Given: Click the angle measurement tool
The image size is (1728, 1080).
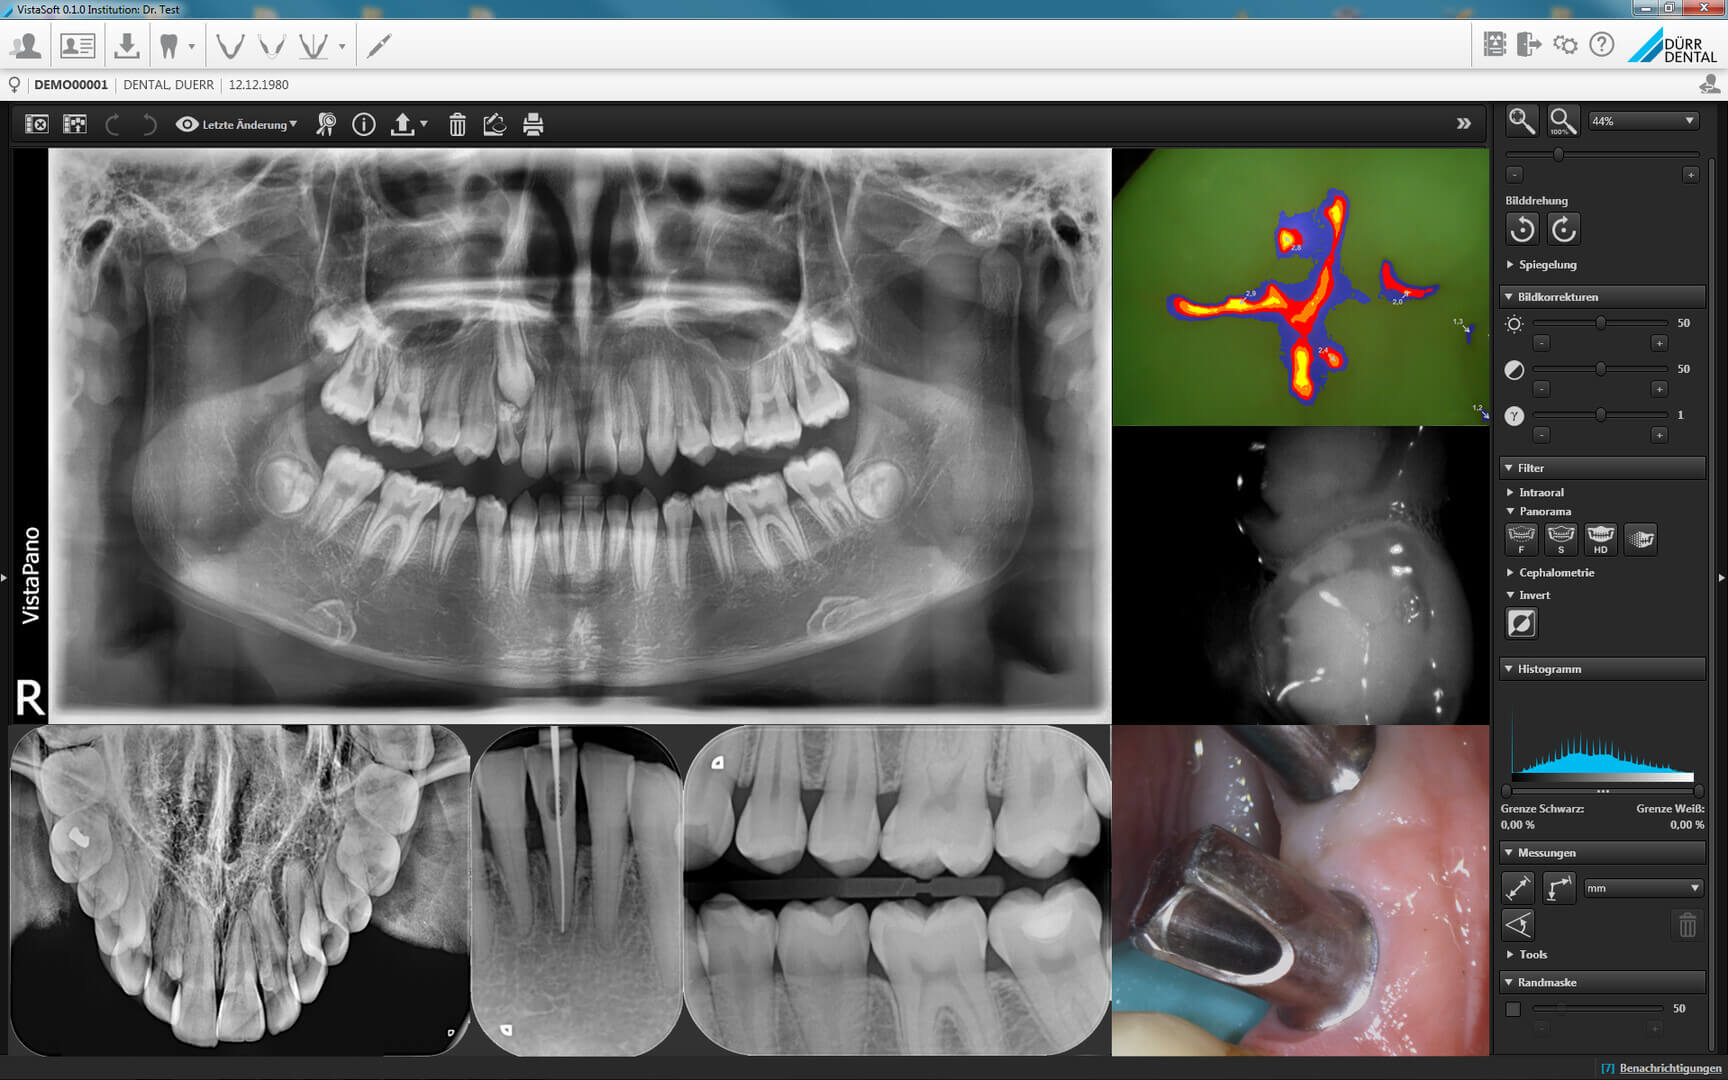Looking at the screenshot, I should click(x=1518, y=925).
